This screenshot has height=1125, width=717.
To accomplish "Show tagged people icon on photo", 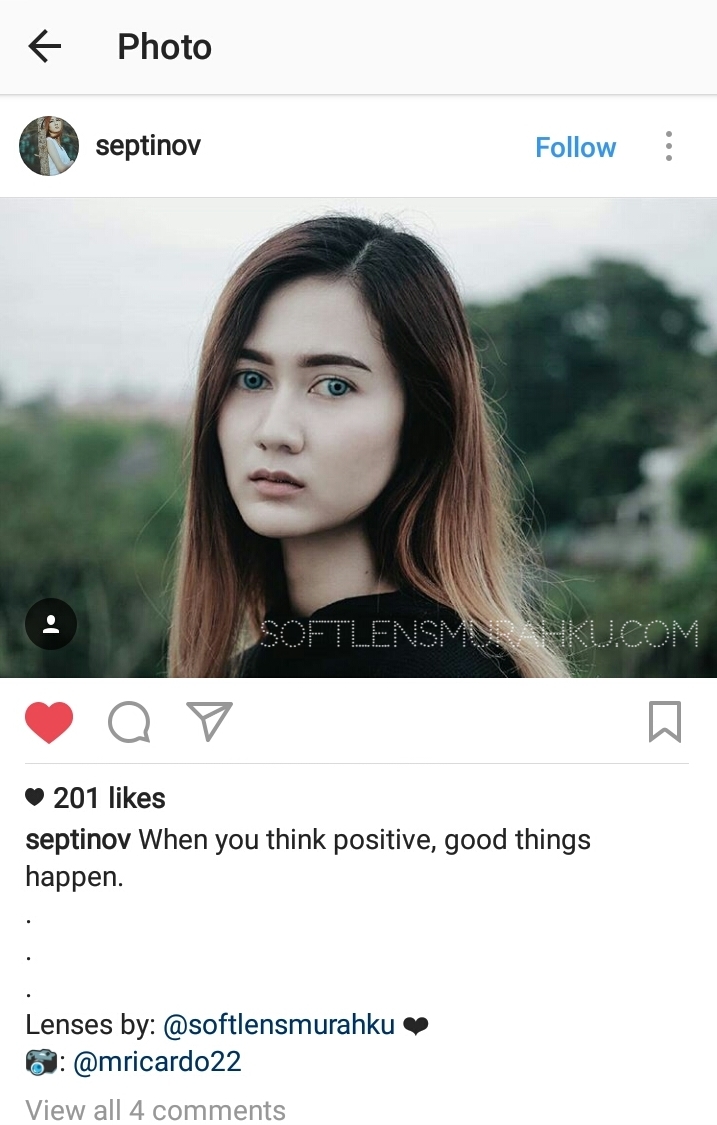I will (51, 623).
